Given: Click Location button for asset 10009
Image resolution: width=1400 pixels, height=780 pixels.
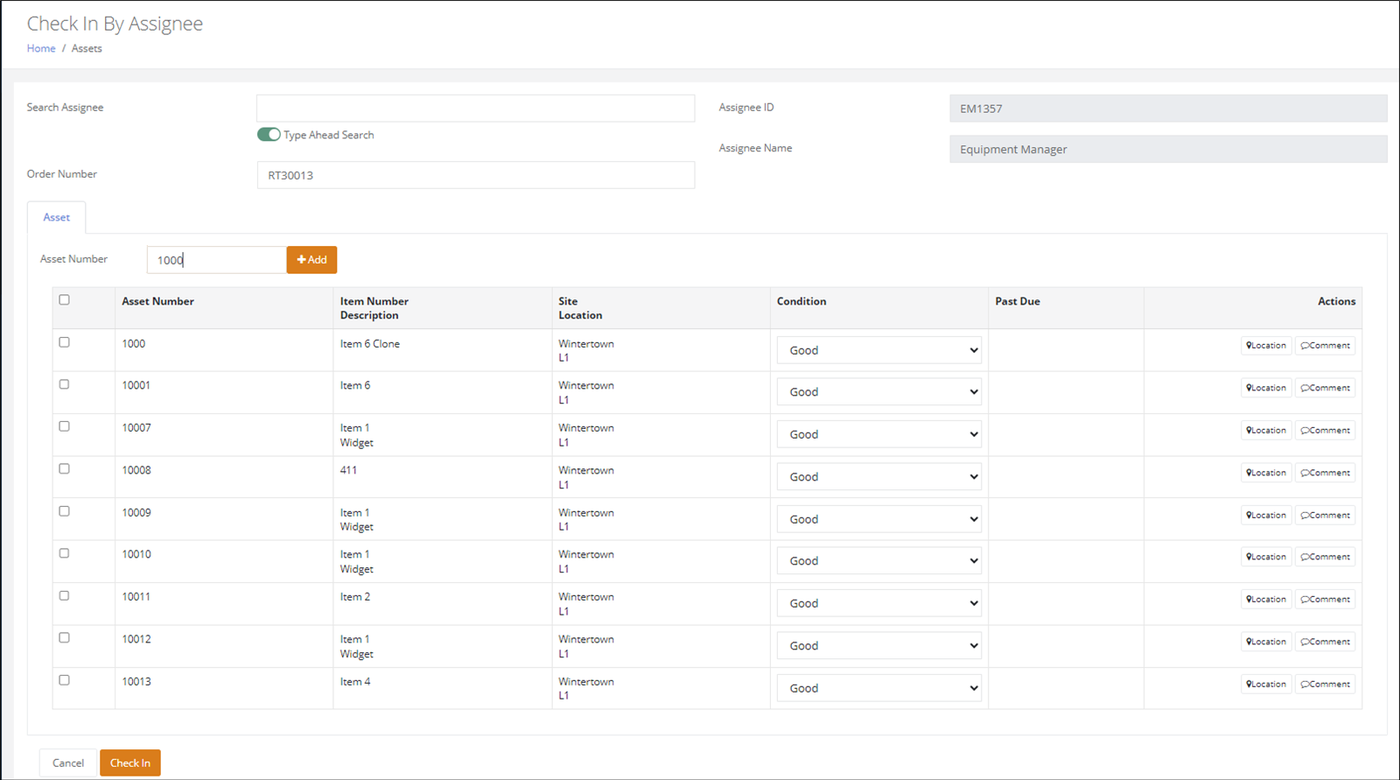Looking at the screenshot, I should coord(1266,515).
